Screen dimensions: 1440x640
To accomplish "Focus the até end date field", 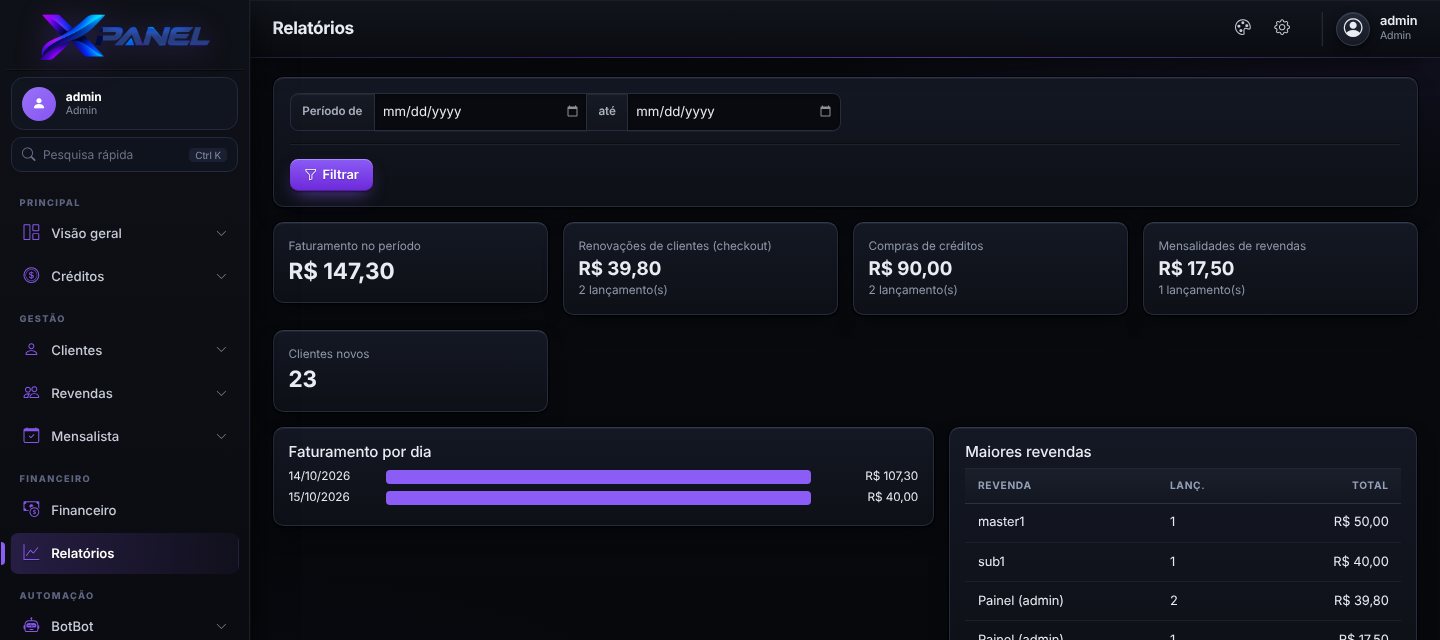I will (733, 112).
